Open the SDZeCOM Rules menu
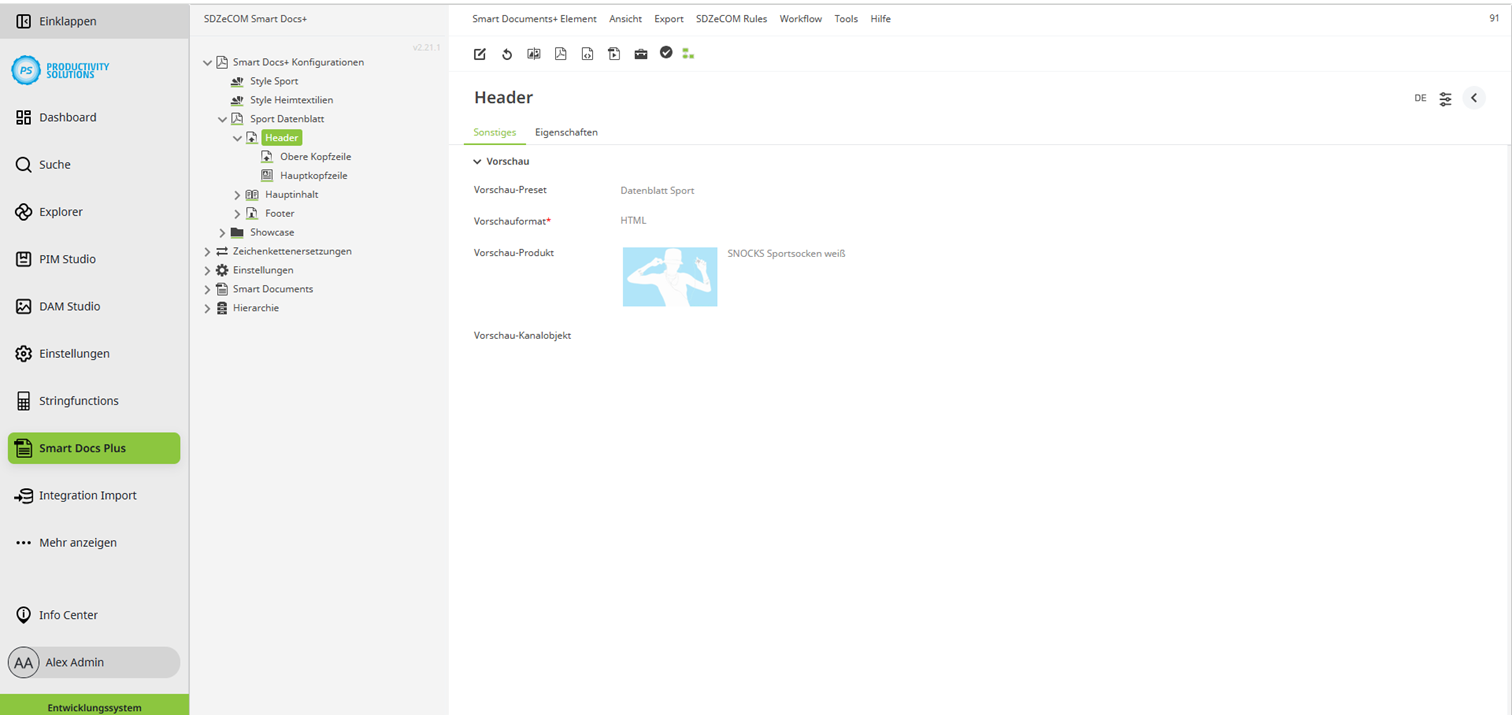 732,19
